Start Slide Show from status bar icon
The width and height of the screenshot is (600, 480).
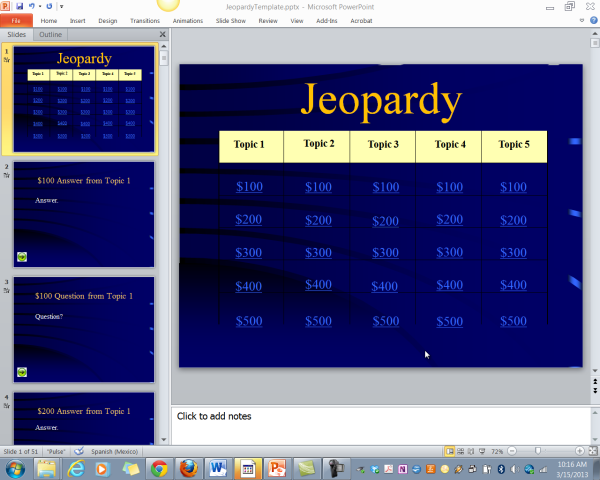tap(482, 452)
